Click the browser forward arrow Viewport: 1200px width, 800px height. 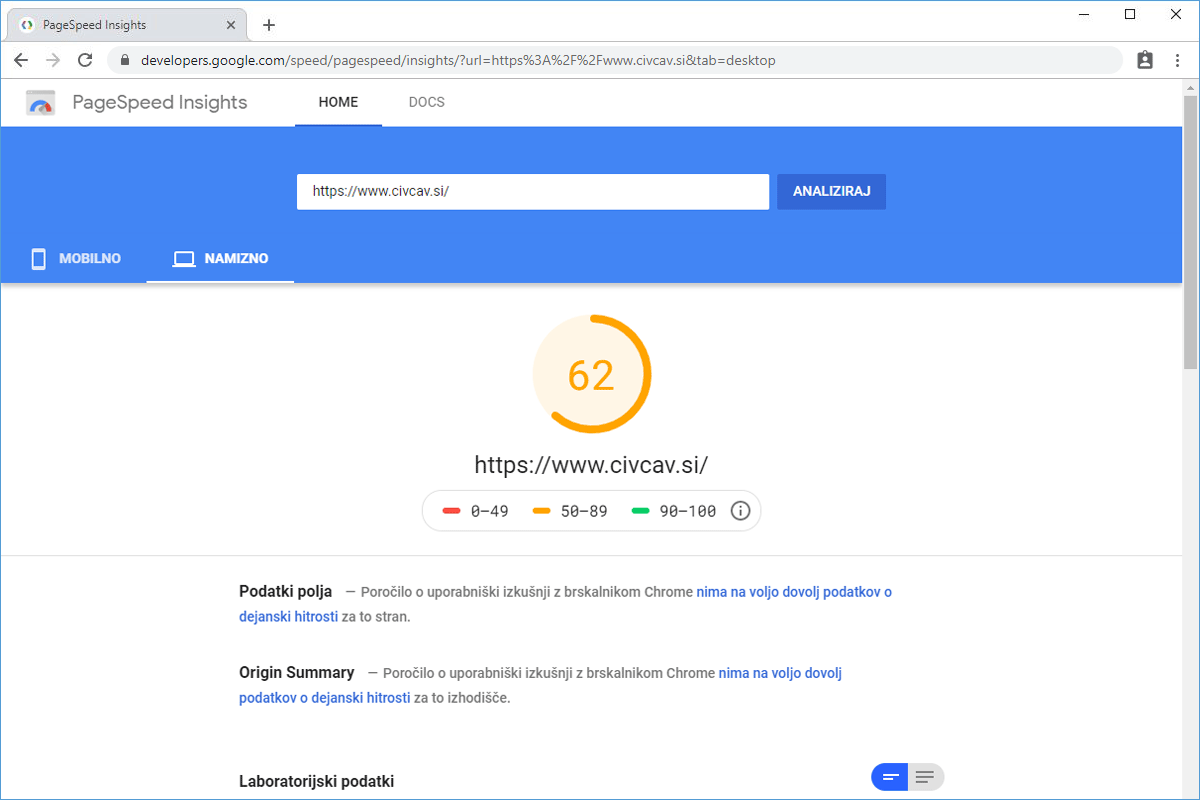pos(53,60)
